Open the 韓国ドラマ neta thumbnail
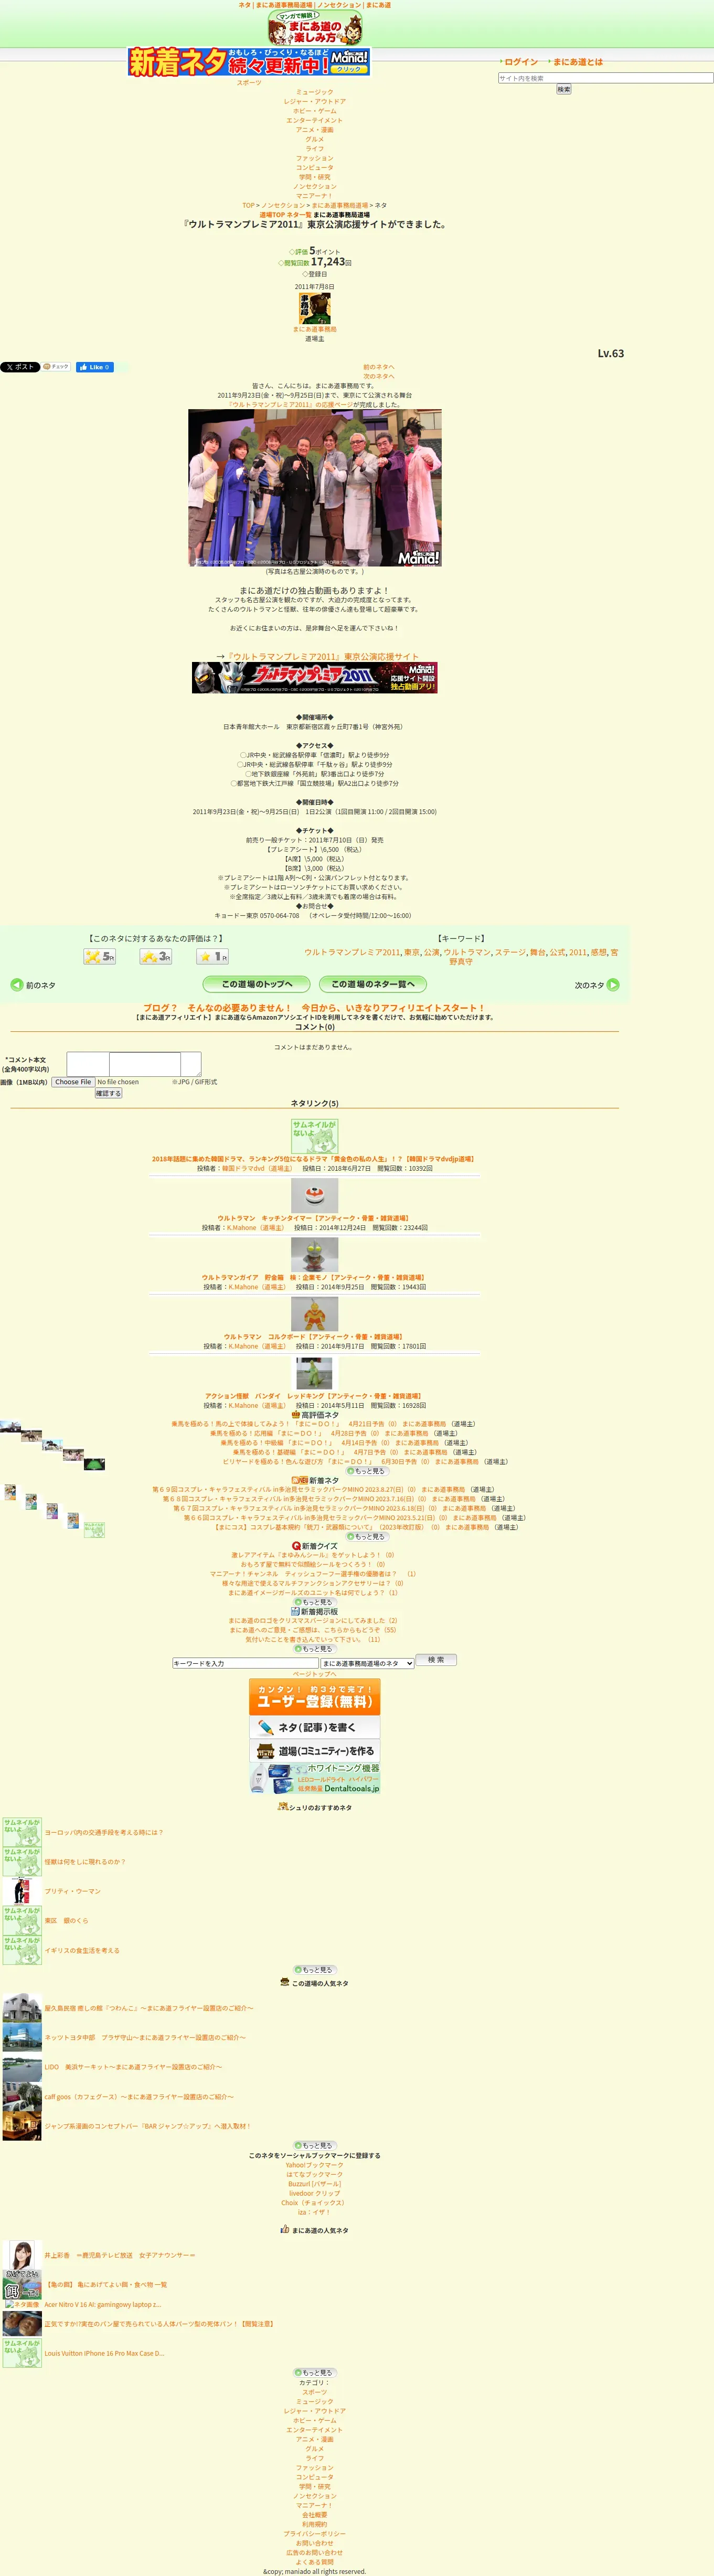 click(315, 1136)
